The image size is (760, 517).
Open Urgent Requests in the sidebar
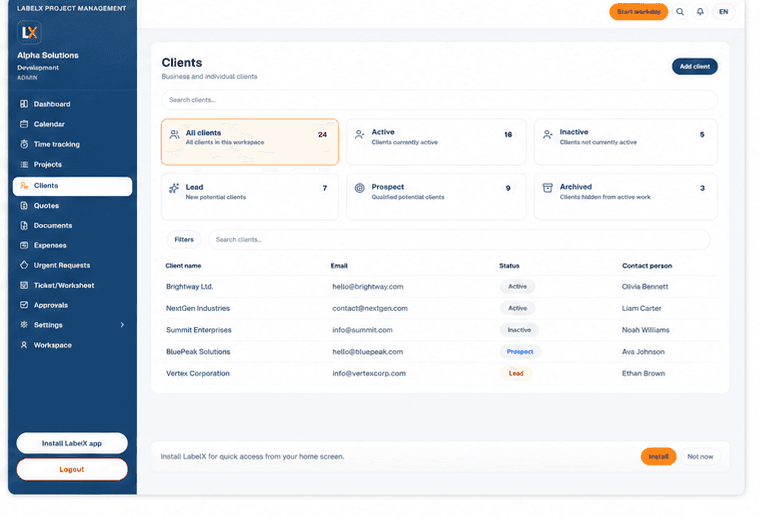pos(72,265)
